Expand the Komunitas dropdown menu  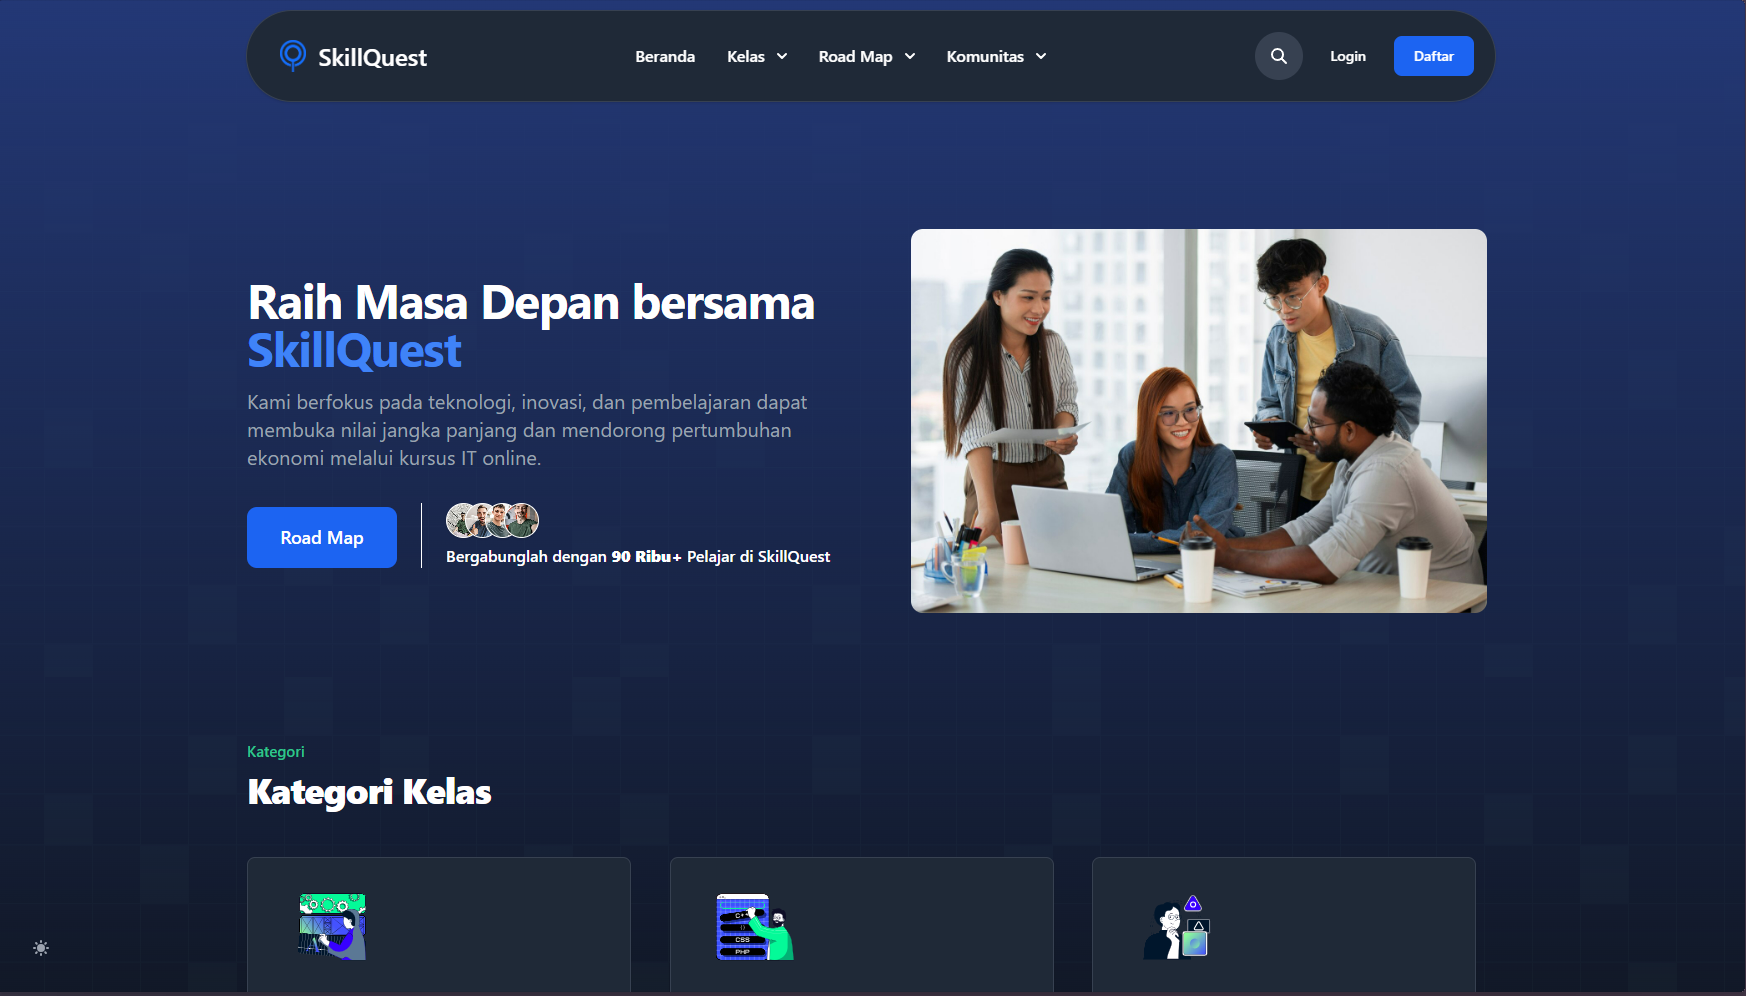[x=996, y=57]
